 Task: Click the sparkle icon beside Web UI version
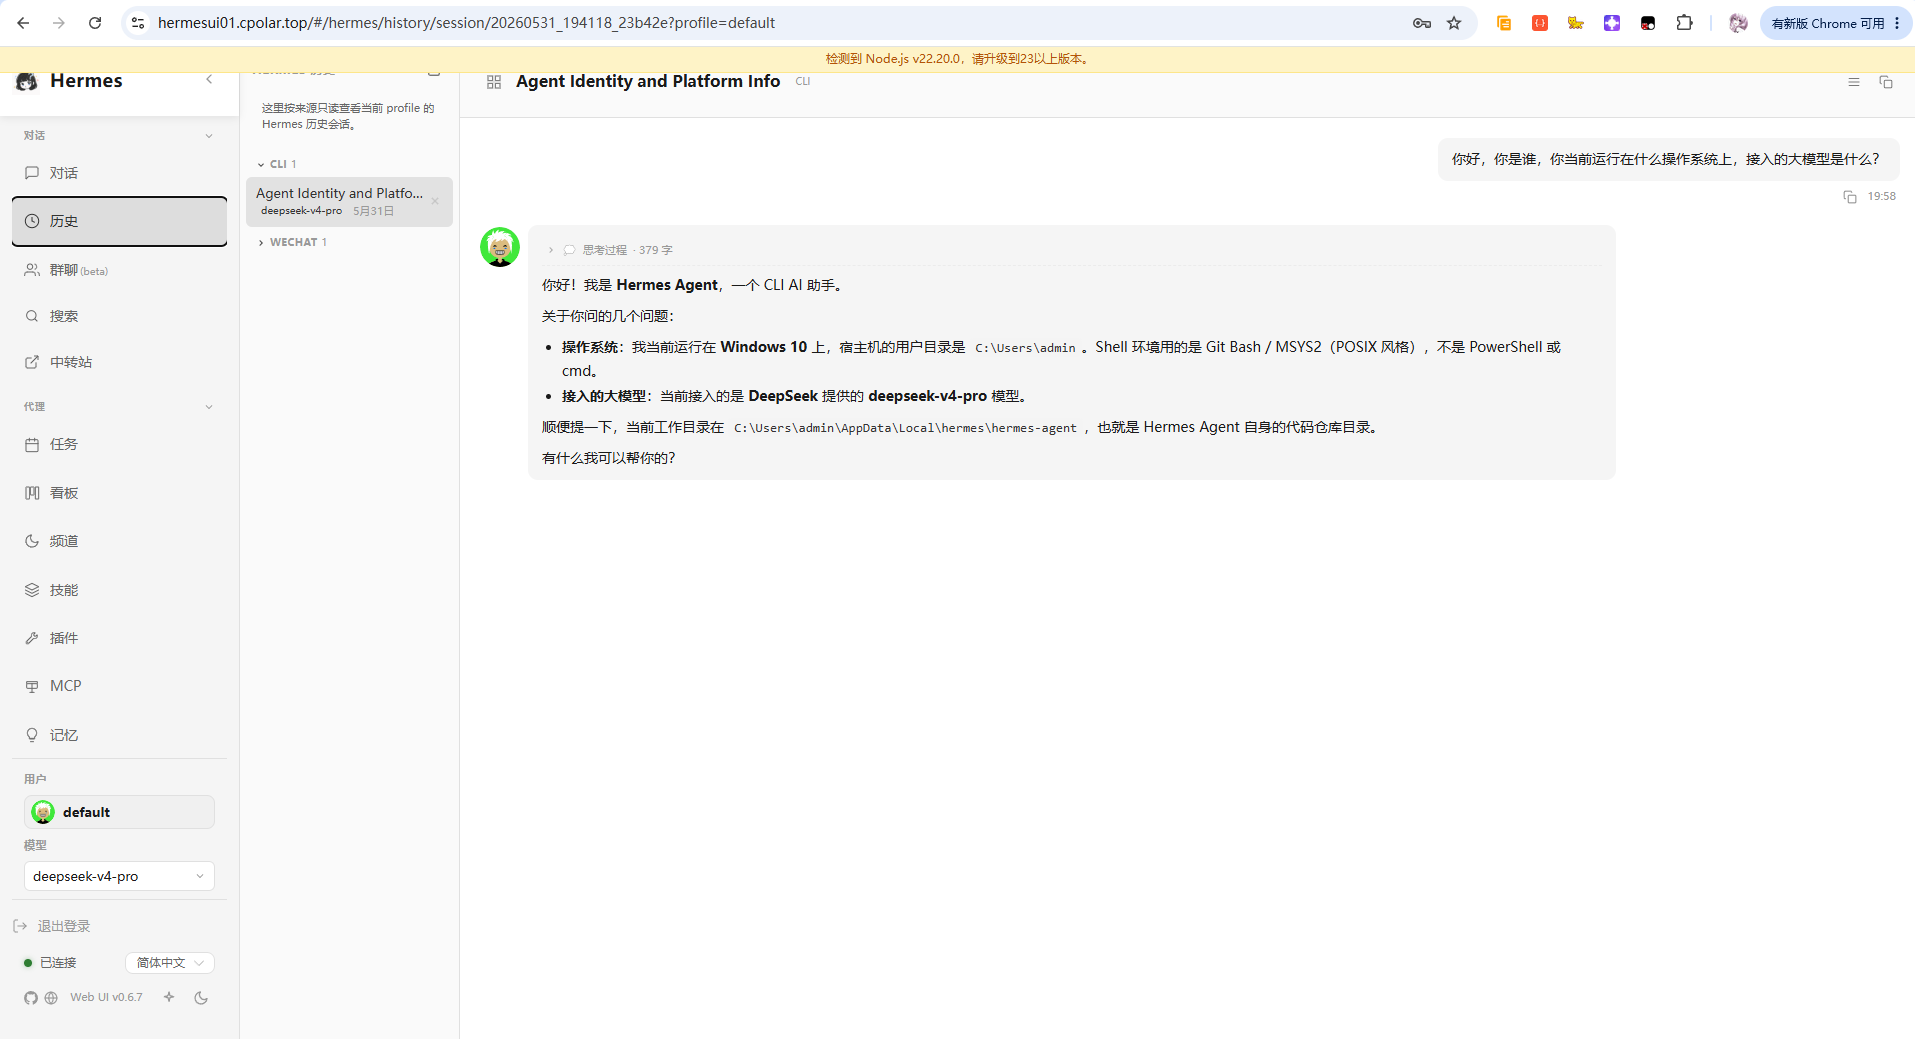tap(169, 997)
